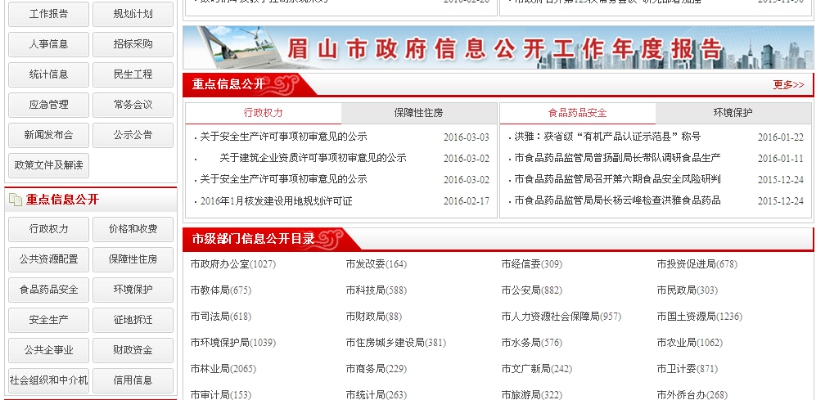Open 公共企事业 button in the sidebar
Screen dimensions: 817x400
[x=48, y=351]
